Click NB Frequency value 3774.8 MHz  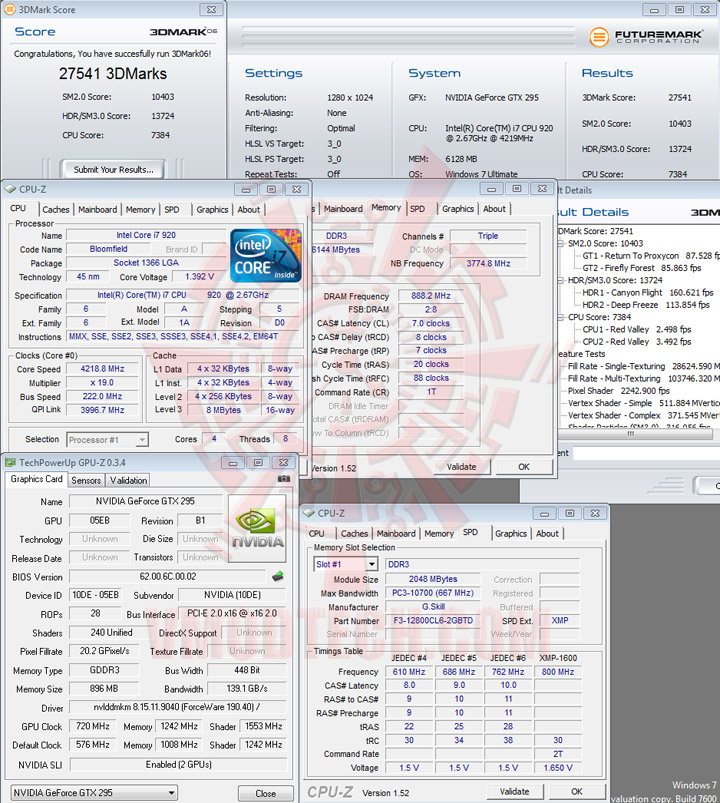(488, 263)
